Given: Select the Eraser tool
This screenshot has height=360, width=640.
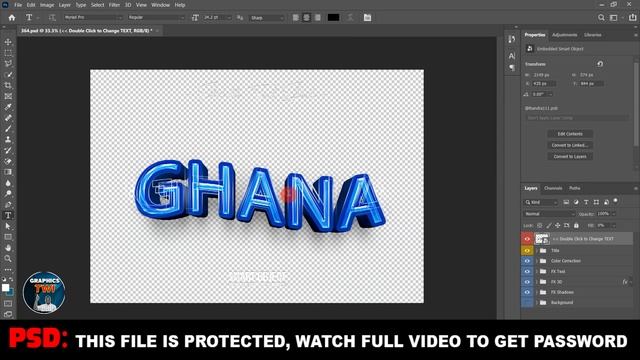Looking at the screenshot, I should coord(8,161).
